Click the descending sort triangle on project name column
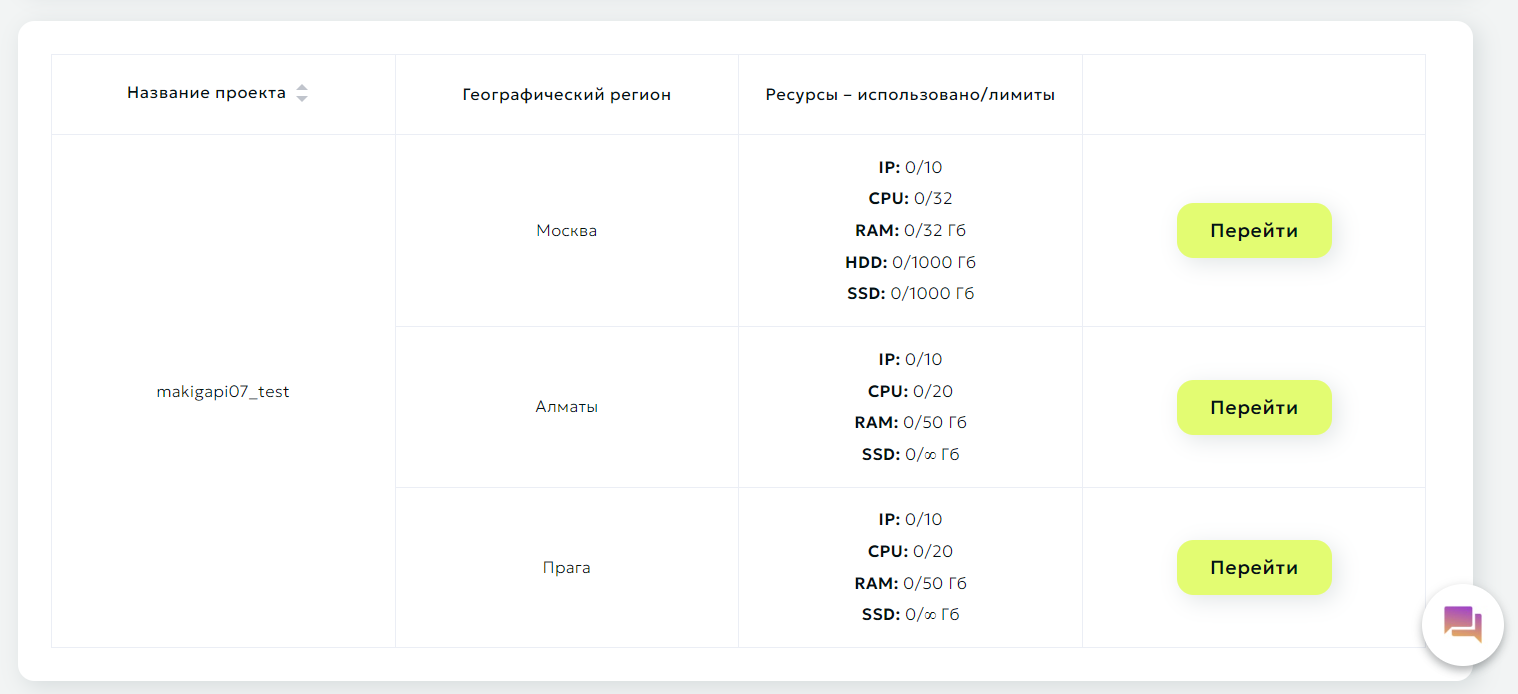 (302, 97)
